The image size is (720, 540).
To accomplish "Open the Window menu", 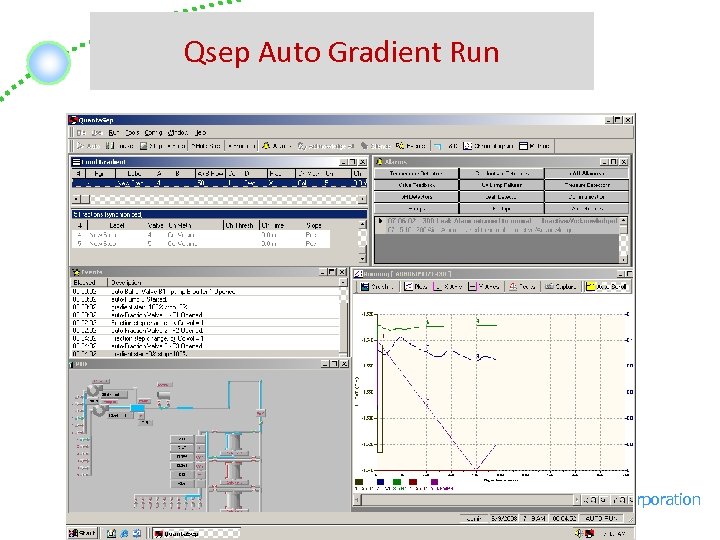I will (x=177, y=133).
